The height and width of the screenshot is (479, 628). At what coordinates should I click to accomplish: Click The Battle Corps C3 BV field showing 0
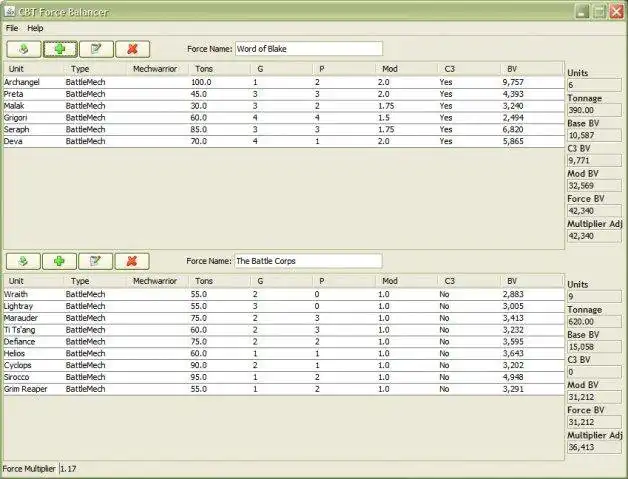(594, 372)
